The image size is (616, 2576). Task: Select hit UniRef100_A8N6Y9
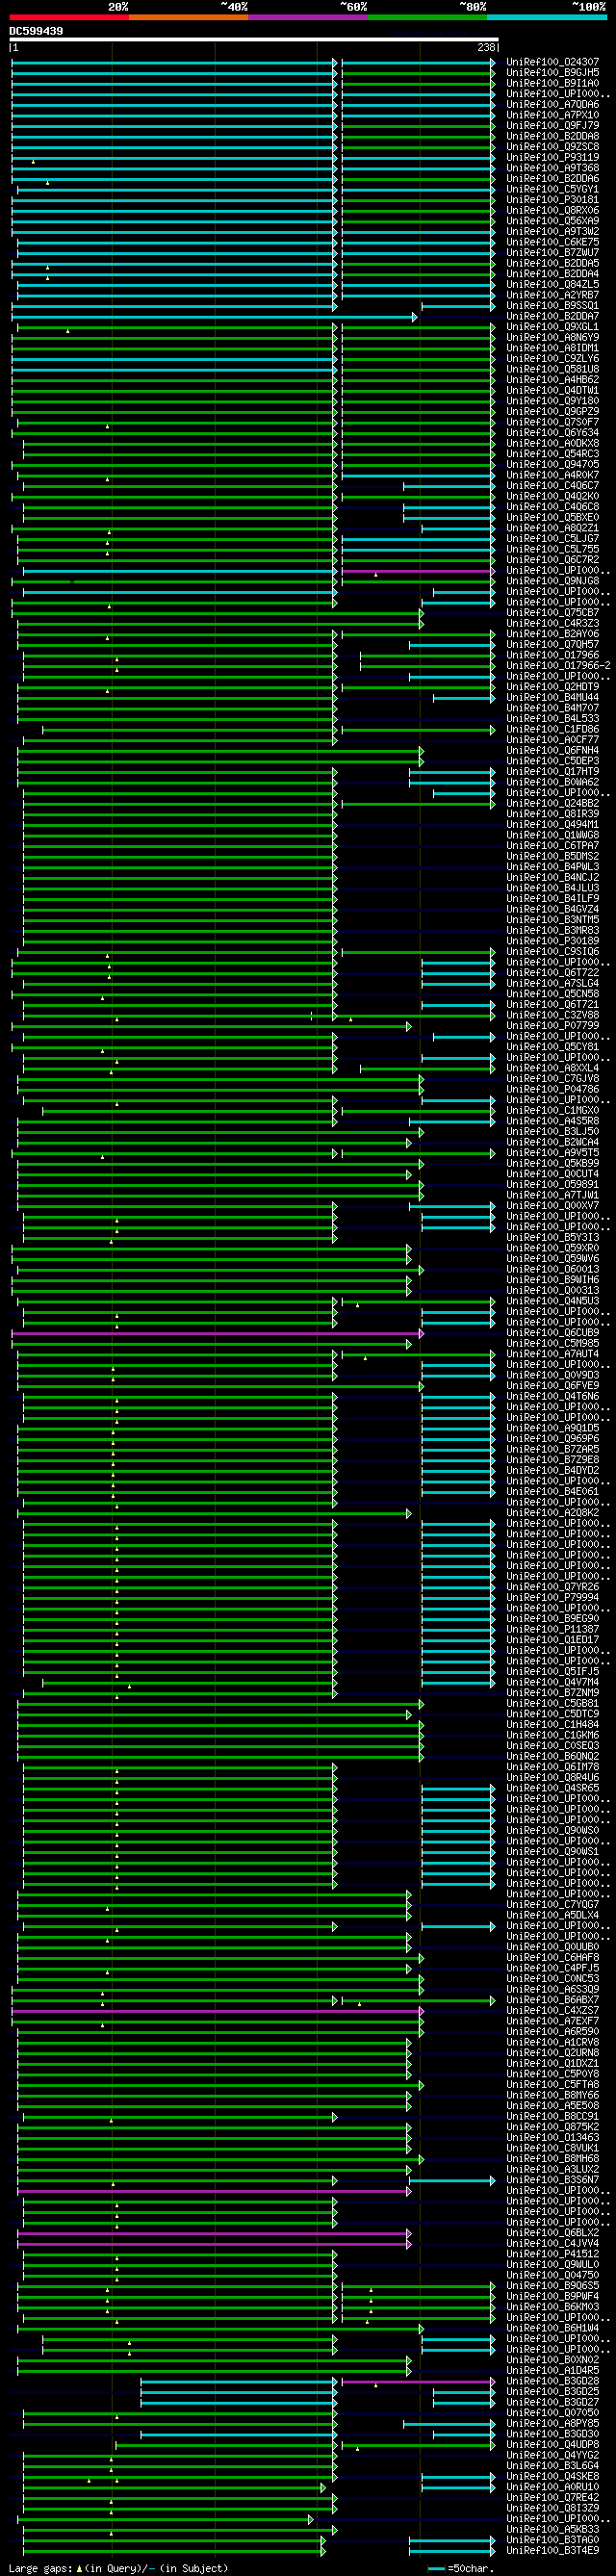click(x=553, y=337)
